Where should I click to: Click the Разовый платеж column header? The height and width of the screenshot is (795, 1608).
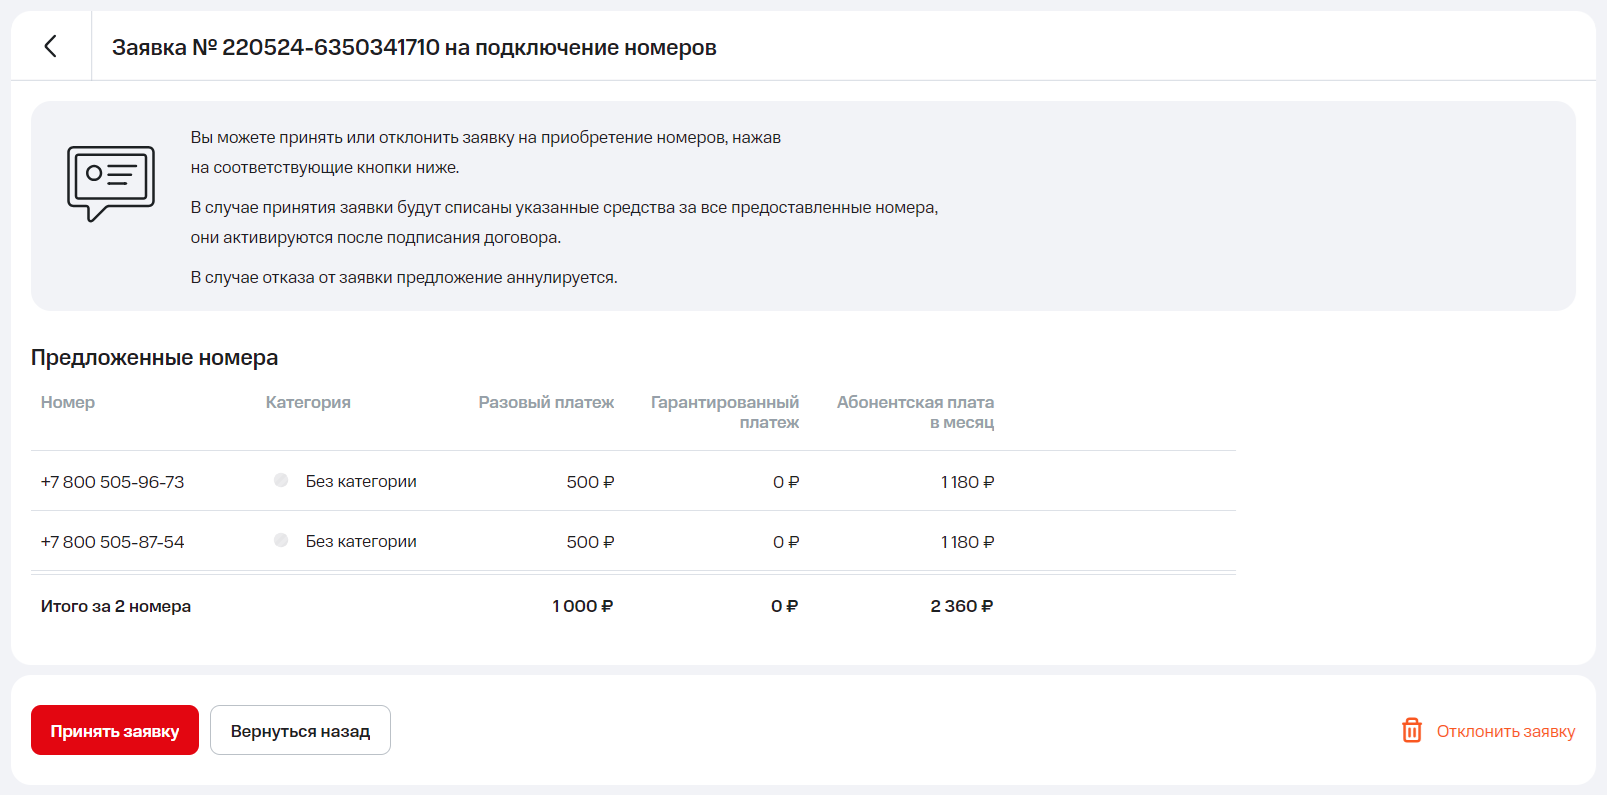click(x=546, y=402)
